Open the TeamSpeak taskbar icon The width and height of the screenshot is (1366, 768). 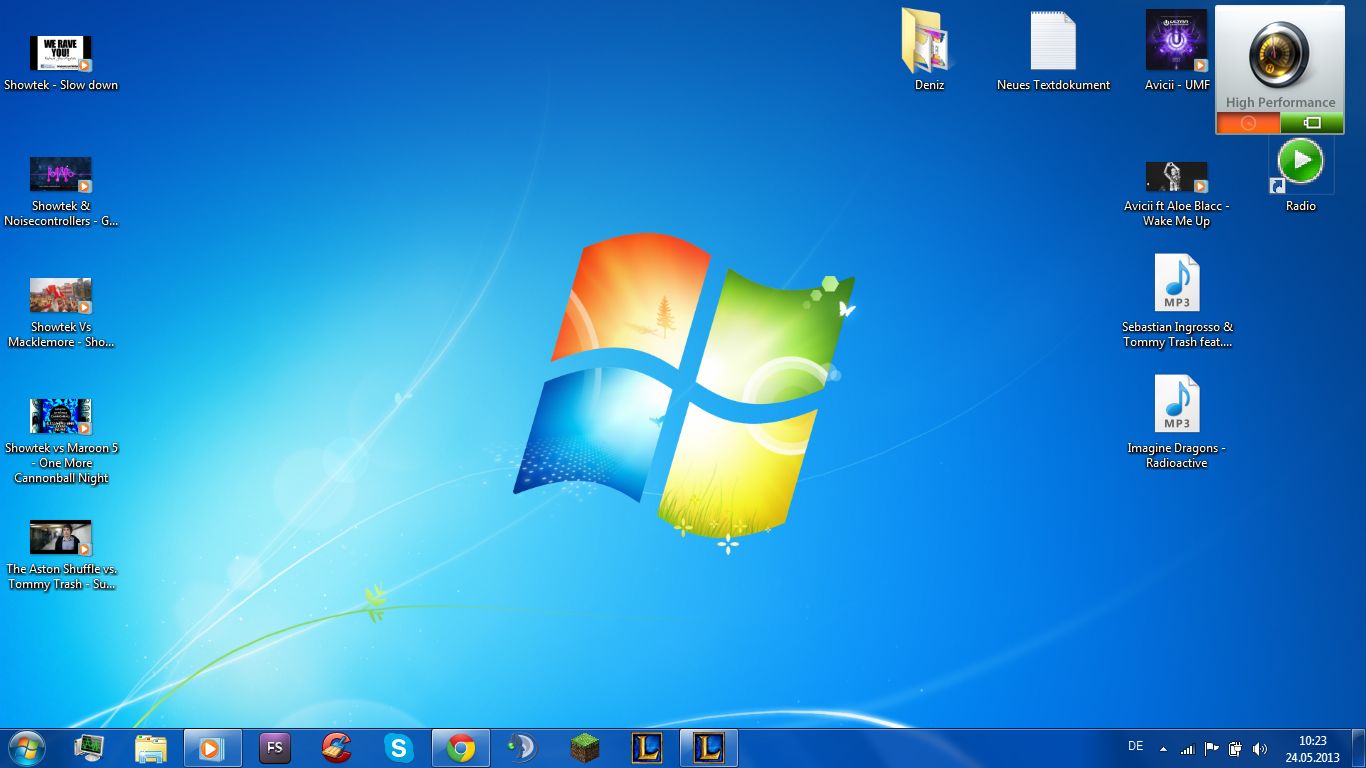522,748
